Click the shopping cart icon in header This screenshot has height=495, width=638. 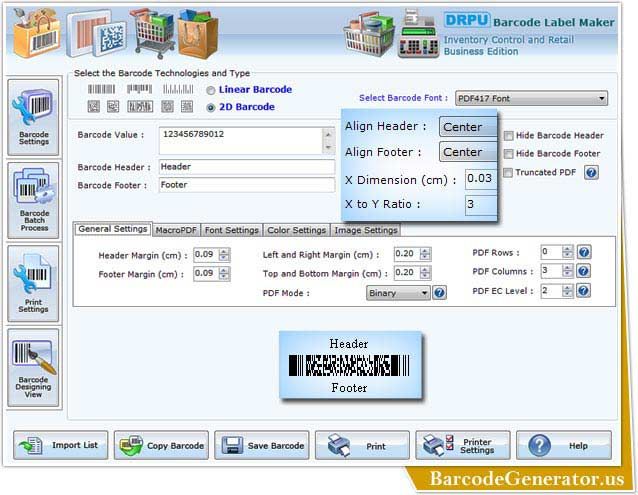click(153, 33)
